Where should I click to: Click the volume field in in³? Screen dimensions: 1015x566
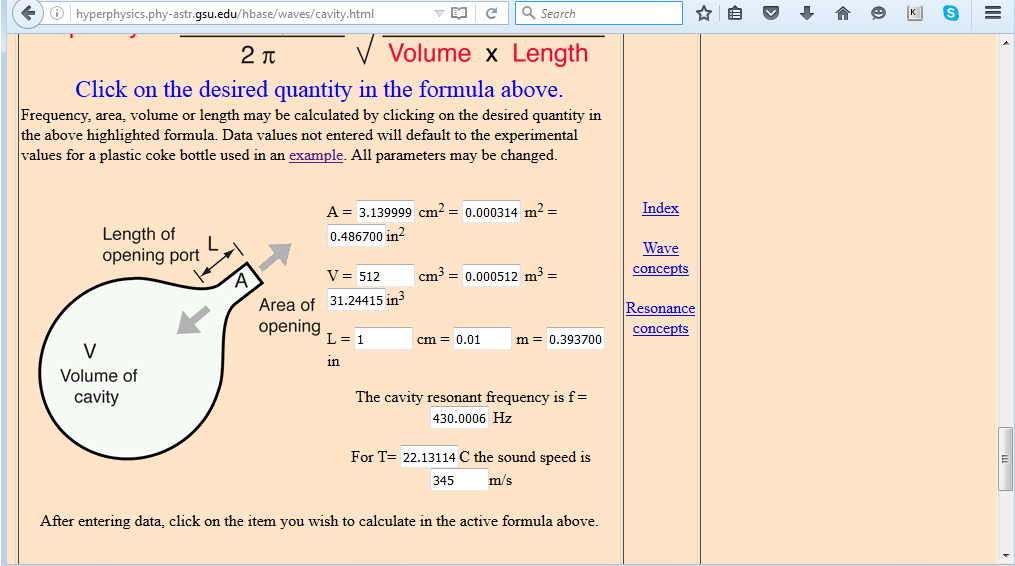[356, 300]
